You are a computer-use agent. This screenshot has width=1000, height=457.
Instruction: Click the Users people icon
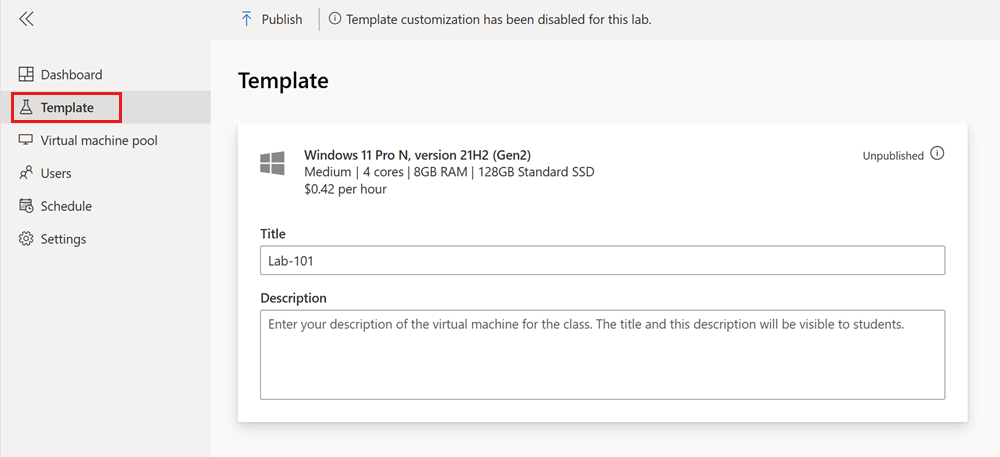coord(27,173)
